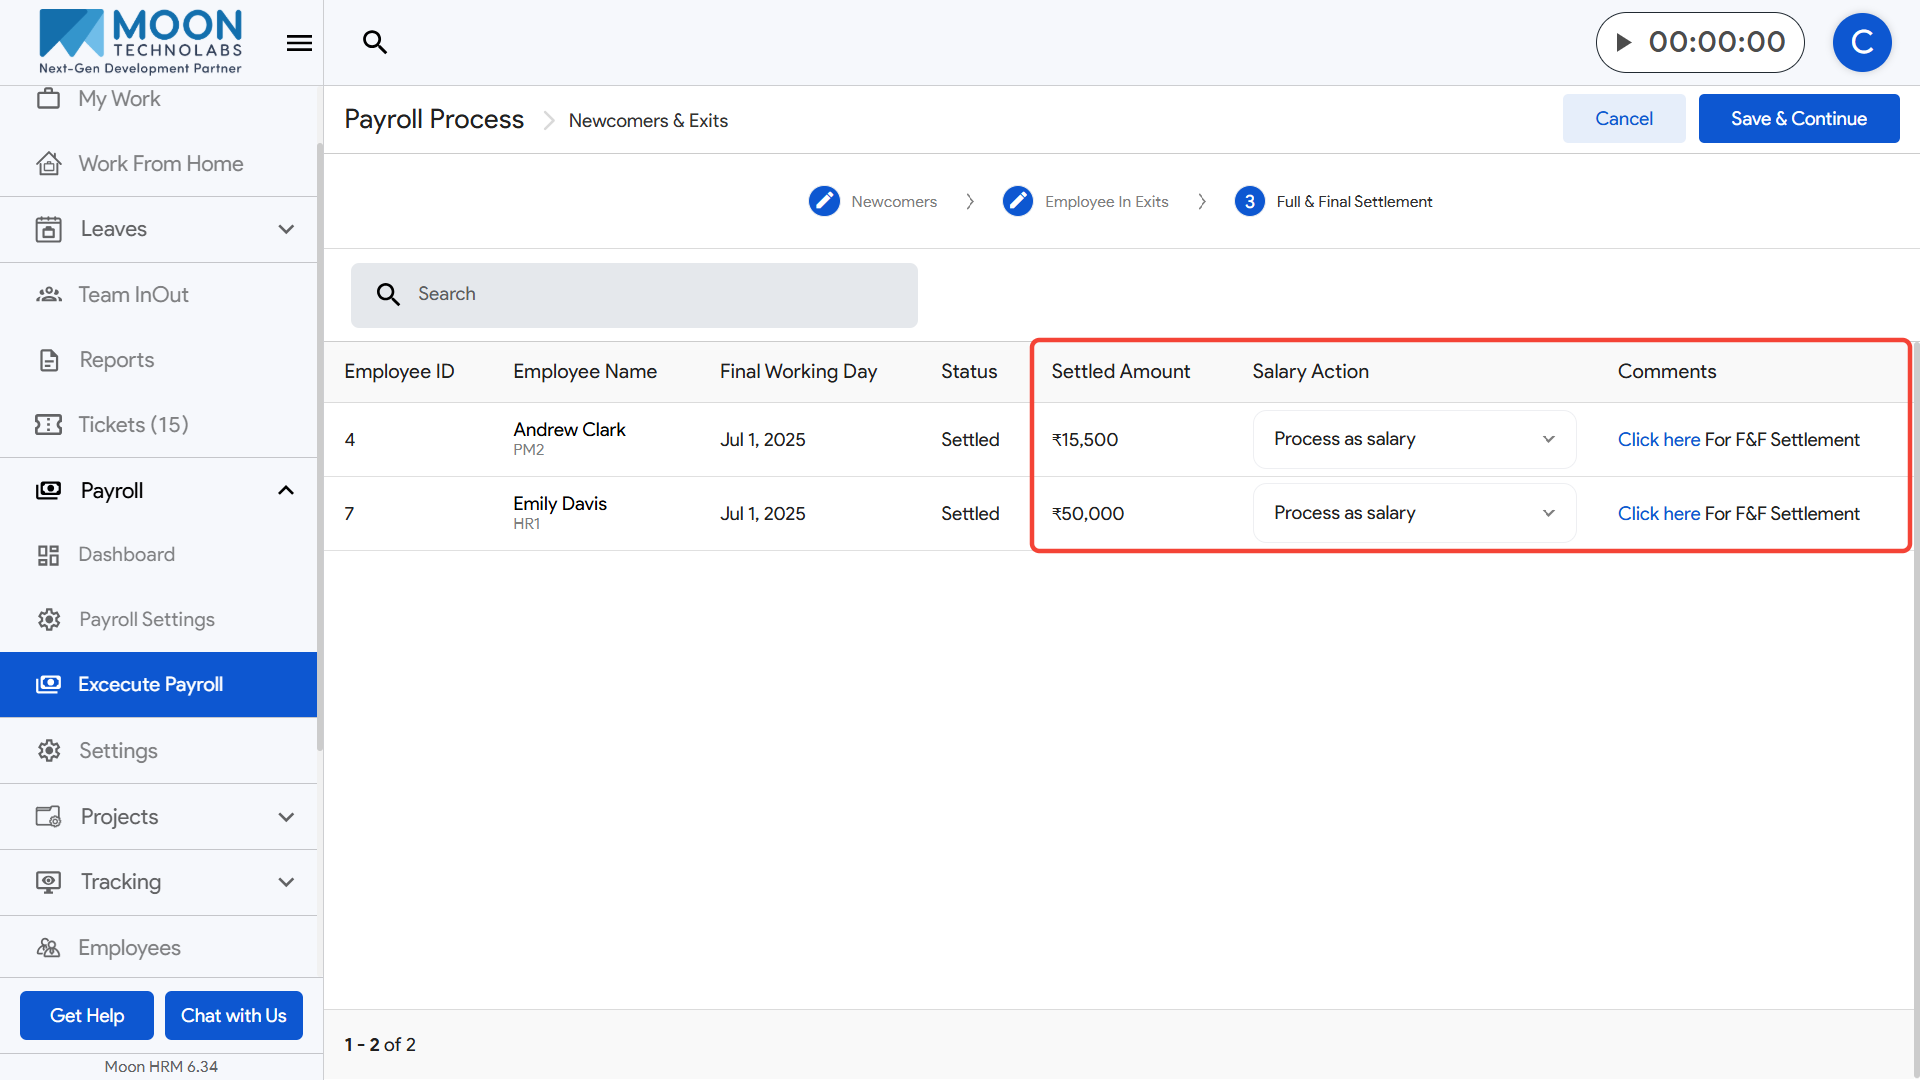1920x1080 pixels.
Task: Click the Cancel button
Action: pyautogui.click(x=1623, y=118)
